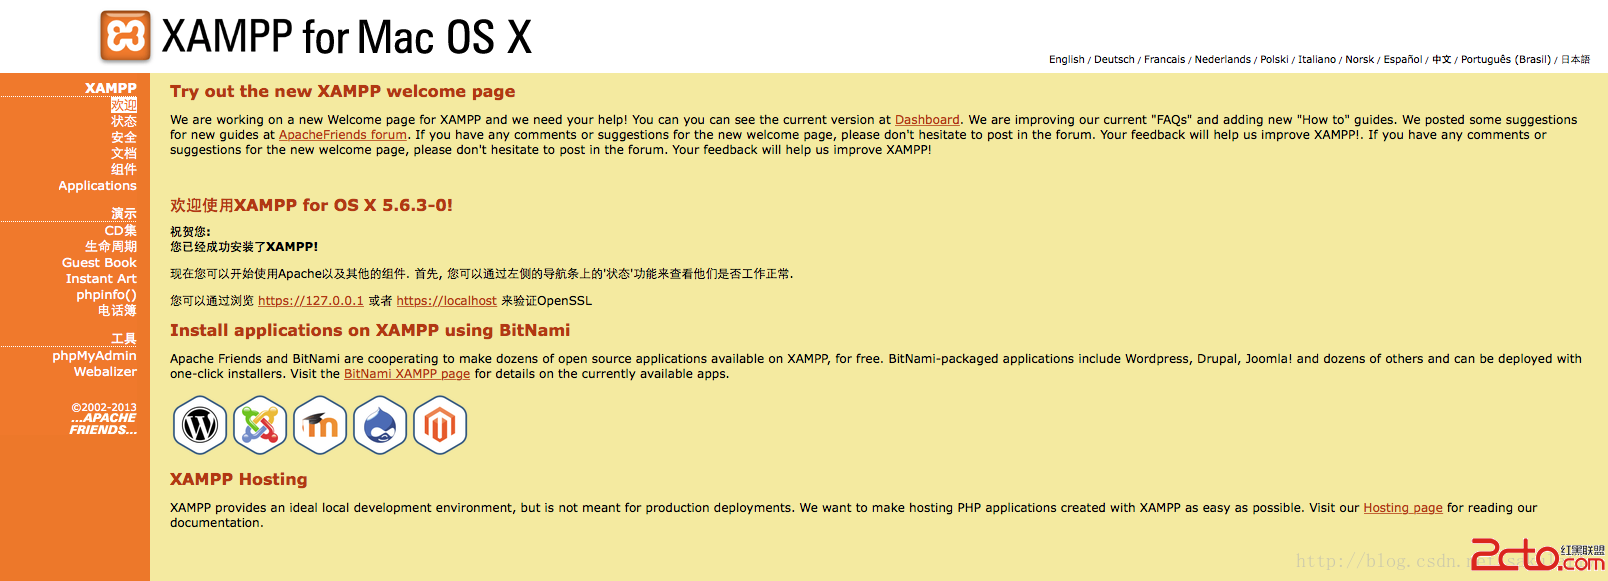The width and height of the screenshot is (1608, 581).
Task: Switch language to Nederlands
Action: click(1223, 60)
